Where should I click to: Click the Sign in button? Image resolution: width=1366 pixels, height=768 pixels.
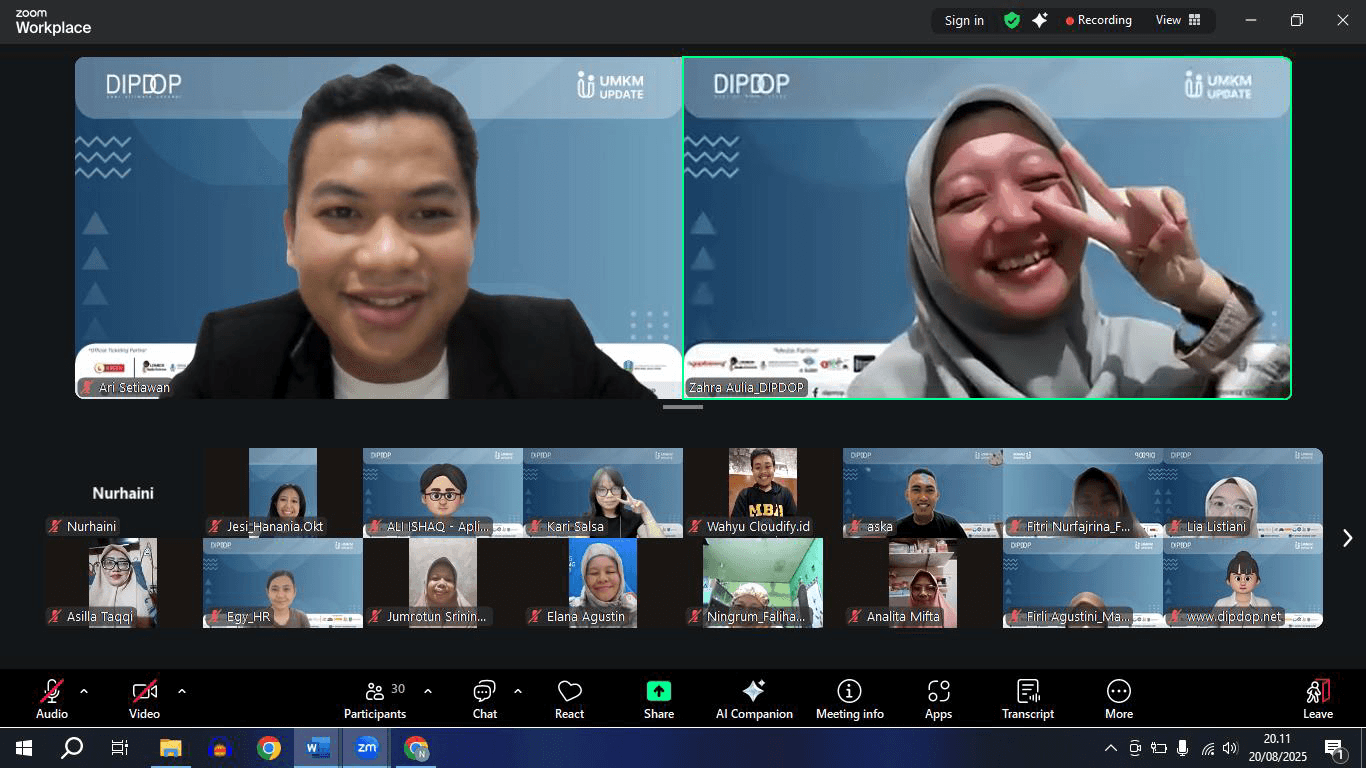point(963,20)
